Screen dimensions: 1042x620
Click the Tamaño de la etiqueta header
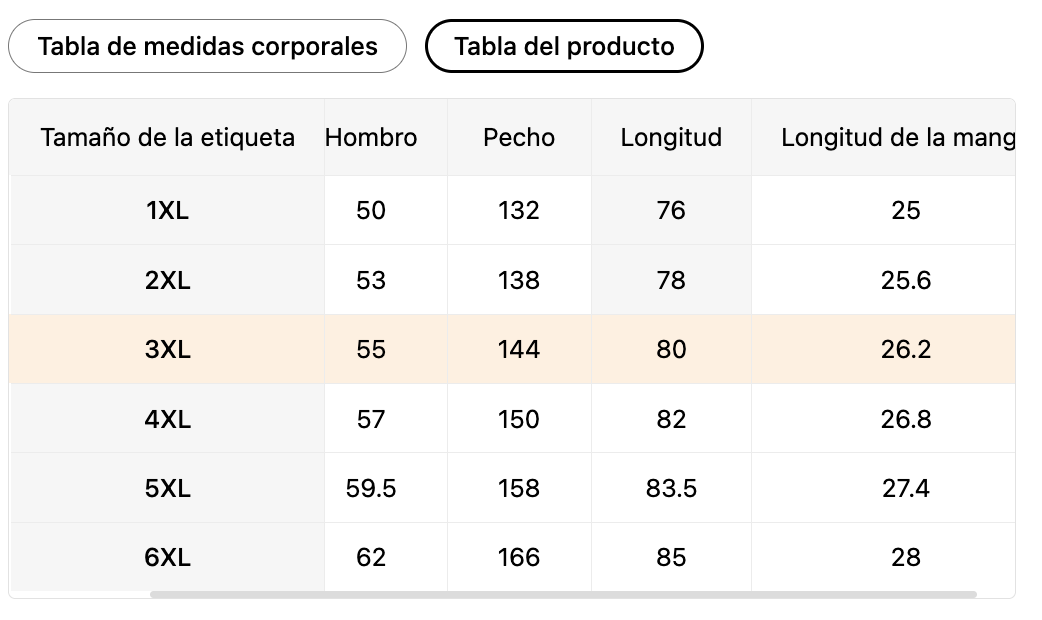(x=167, y=137)
